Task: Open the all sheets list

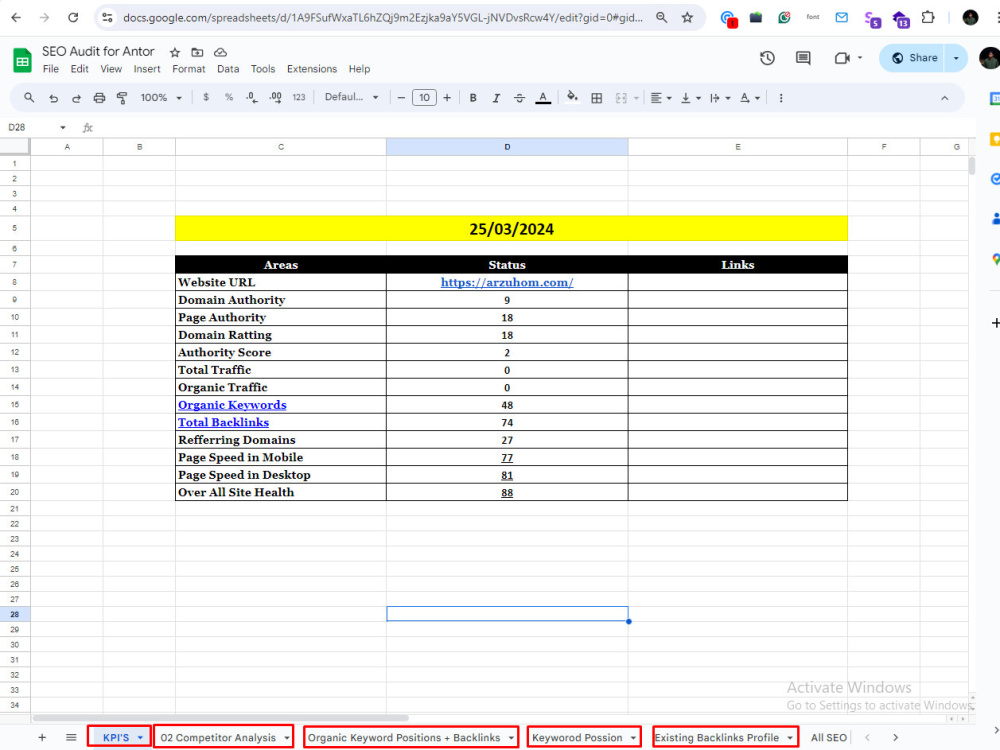Action: (71, 737)
